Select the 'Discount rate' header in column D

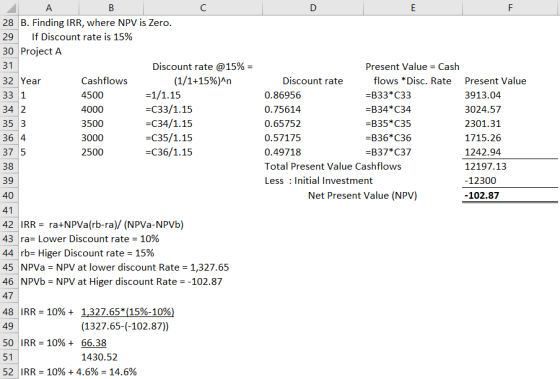pyautogui.click(x=312, y=81)
